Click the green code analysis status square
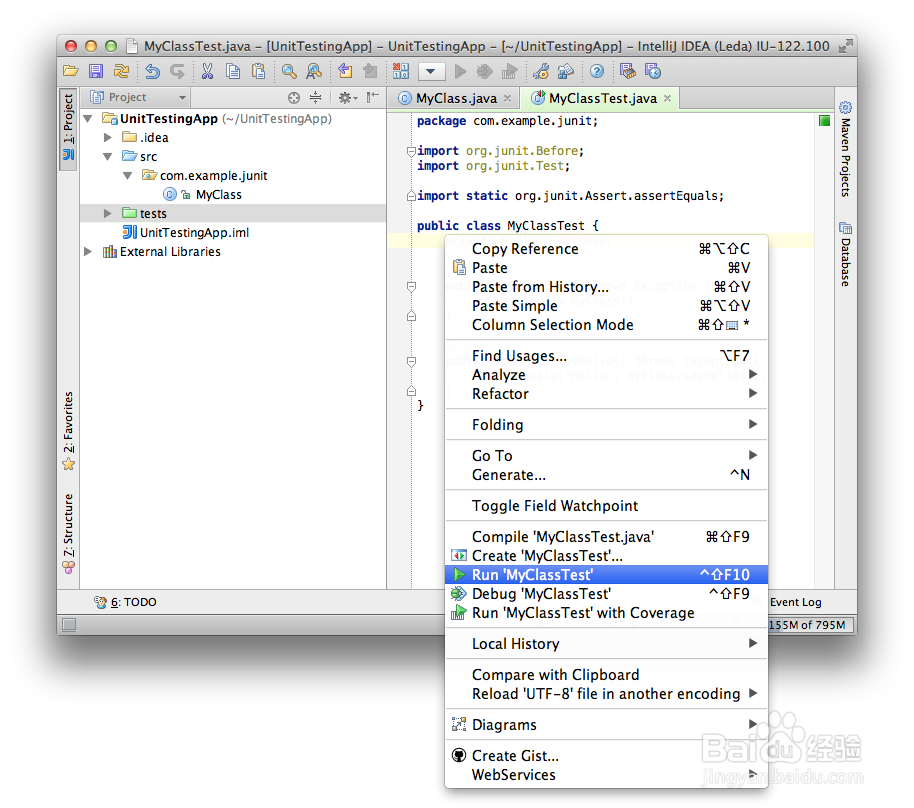914x808 pixels. point(824,121)
